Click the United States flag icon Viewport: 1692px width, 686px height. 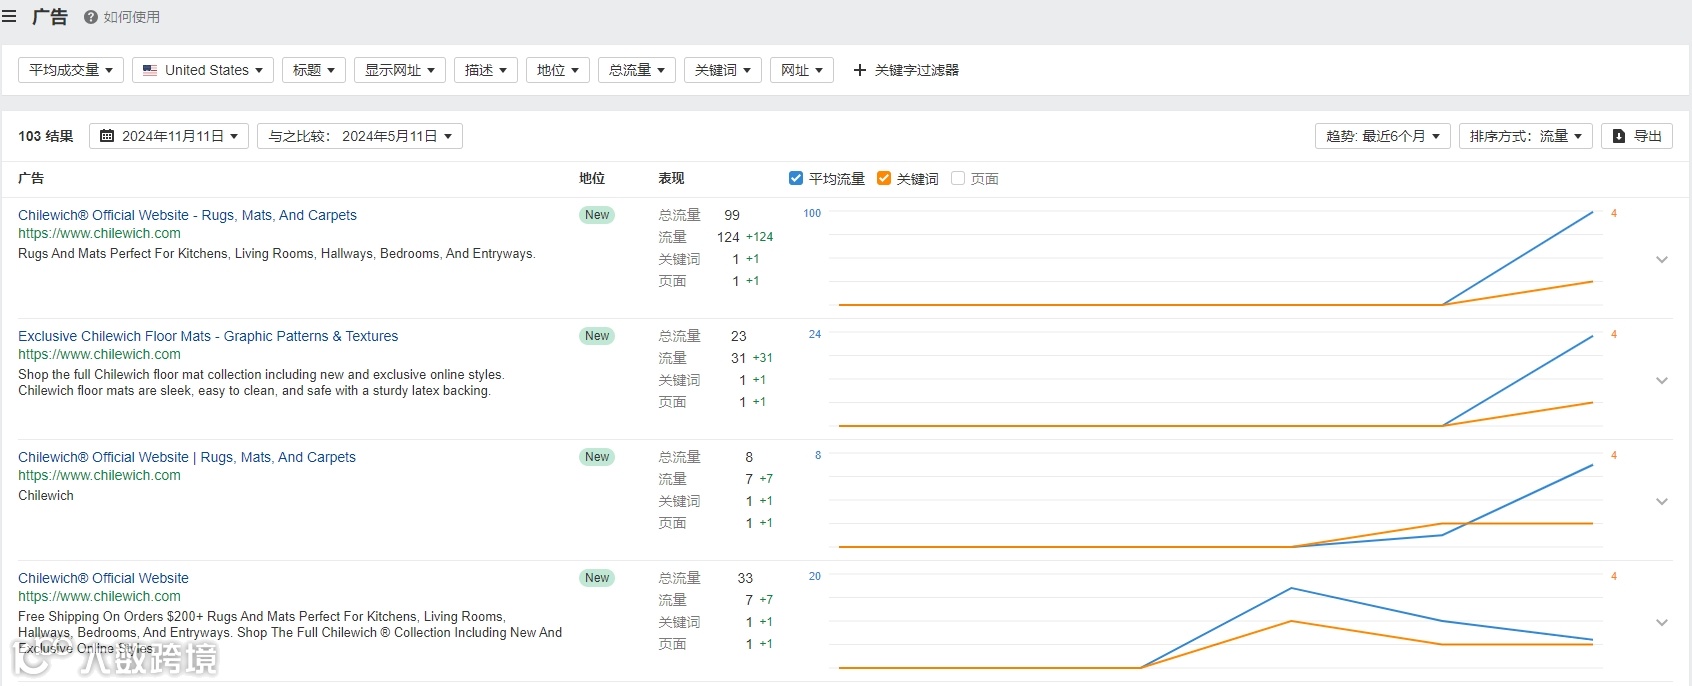coord(150,70)
